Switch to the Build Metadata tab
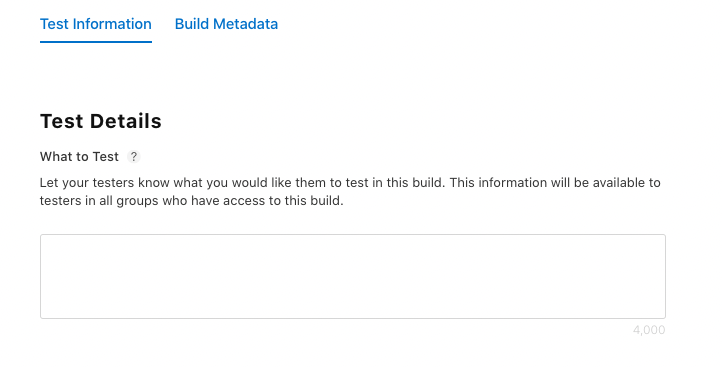The image size is (722, 367). pos(226,24)
